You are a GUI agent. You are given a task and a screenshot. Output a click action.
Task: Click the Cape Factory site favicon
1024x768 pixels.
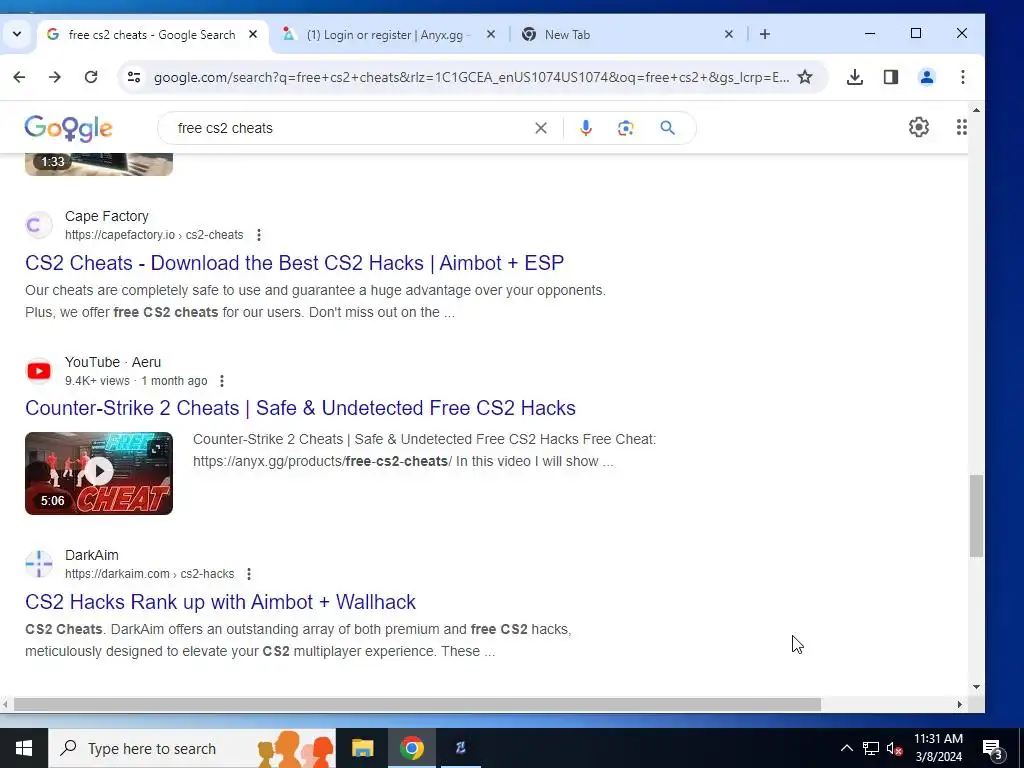pyautogui.click(x=39, y=225)
